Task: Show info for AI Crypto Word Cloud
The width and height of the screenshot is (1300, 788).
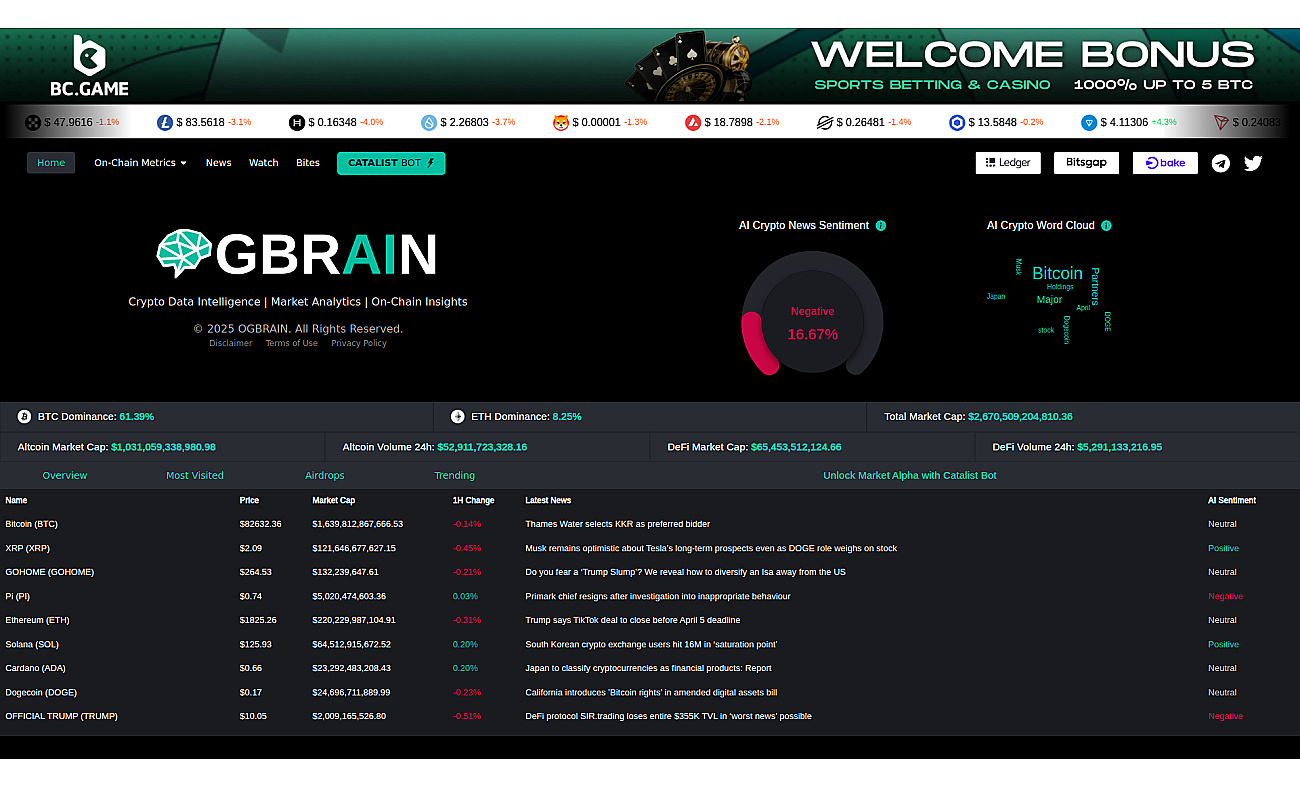Action: click(1106, 226)
